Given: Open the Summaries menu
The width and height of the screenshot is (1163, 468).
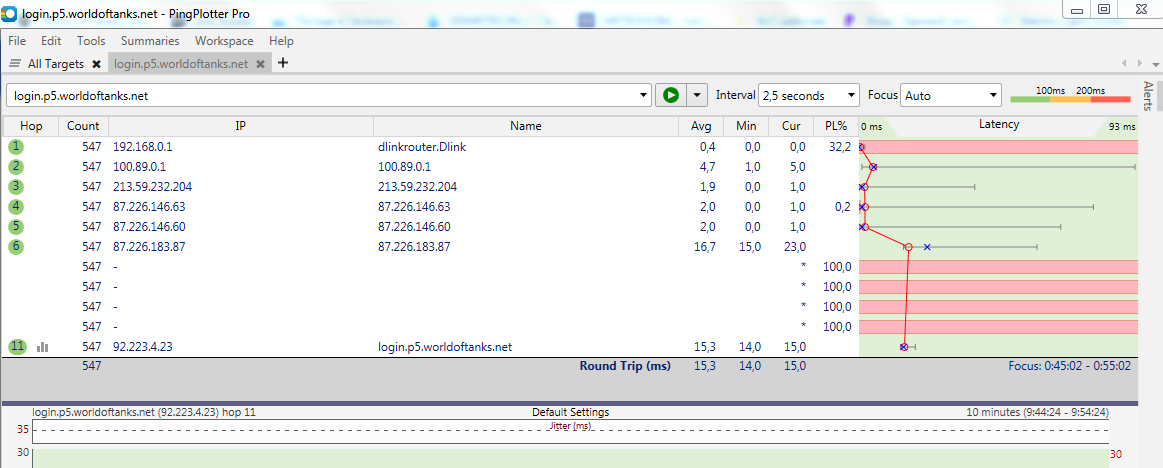Looking at the screenshot, I should (x=150, y=41).
